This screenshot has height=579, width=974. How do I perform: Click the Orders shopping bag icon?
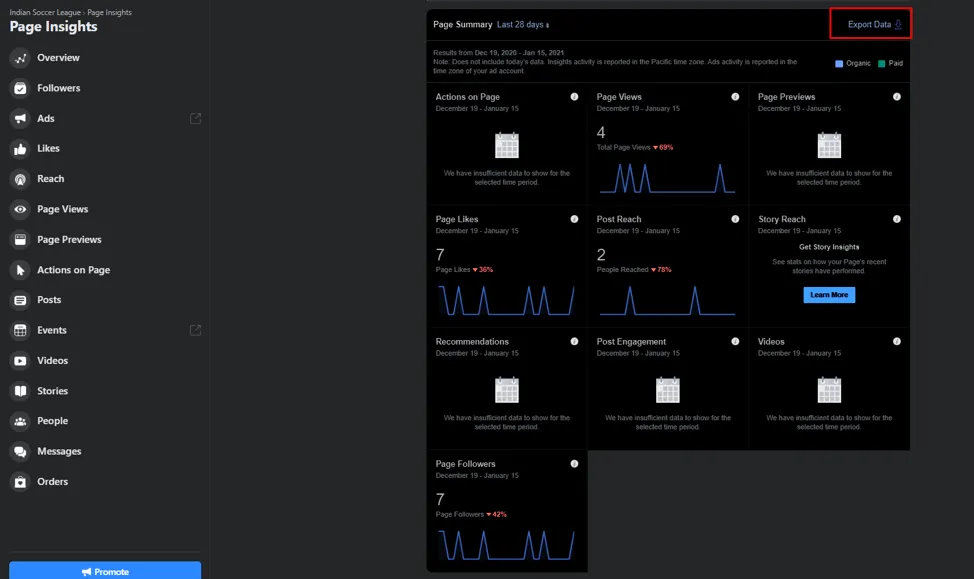(19, 482)
